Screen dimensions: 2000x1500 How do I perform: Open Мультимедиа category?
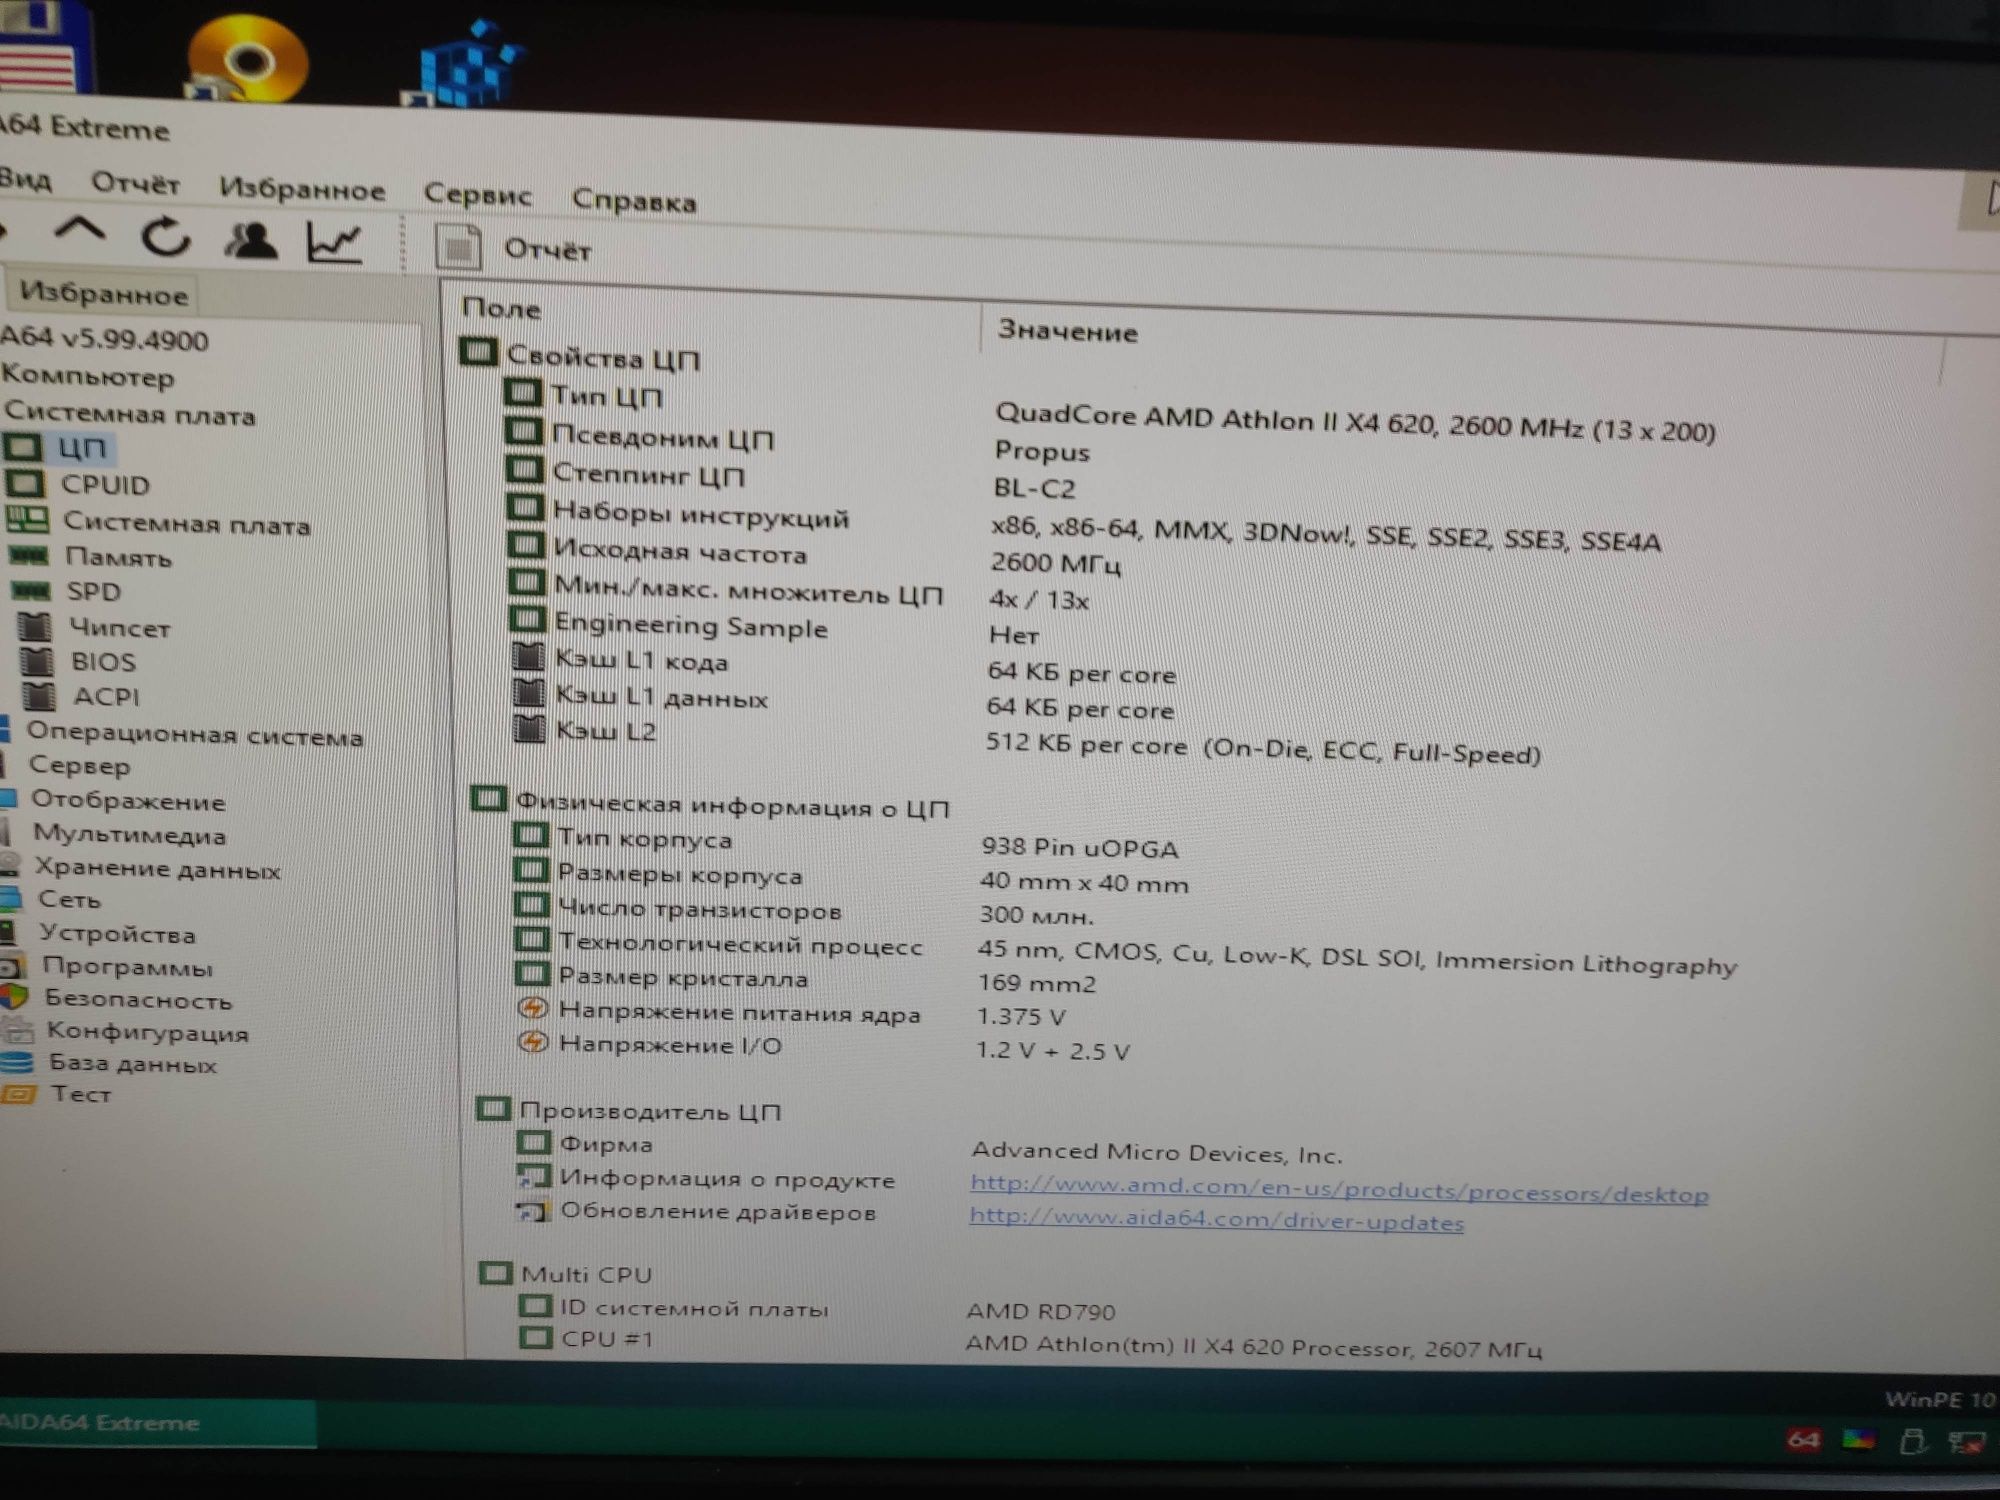[x=129, y=833]
